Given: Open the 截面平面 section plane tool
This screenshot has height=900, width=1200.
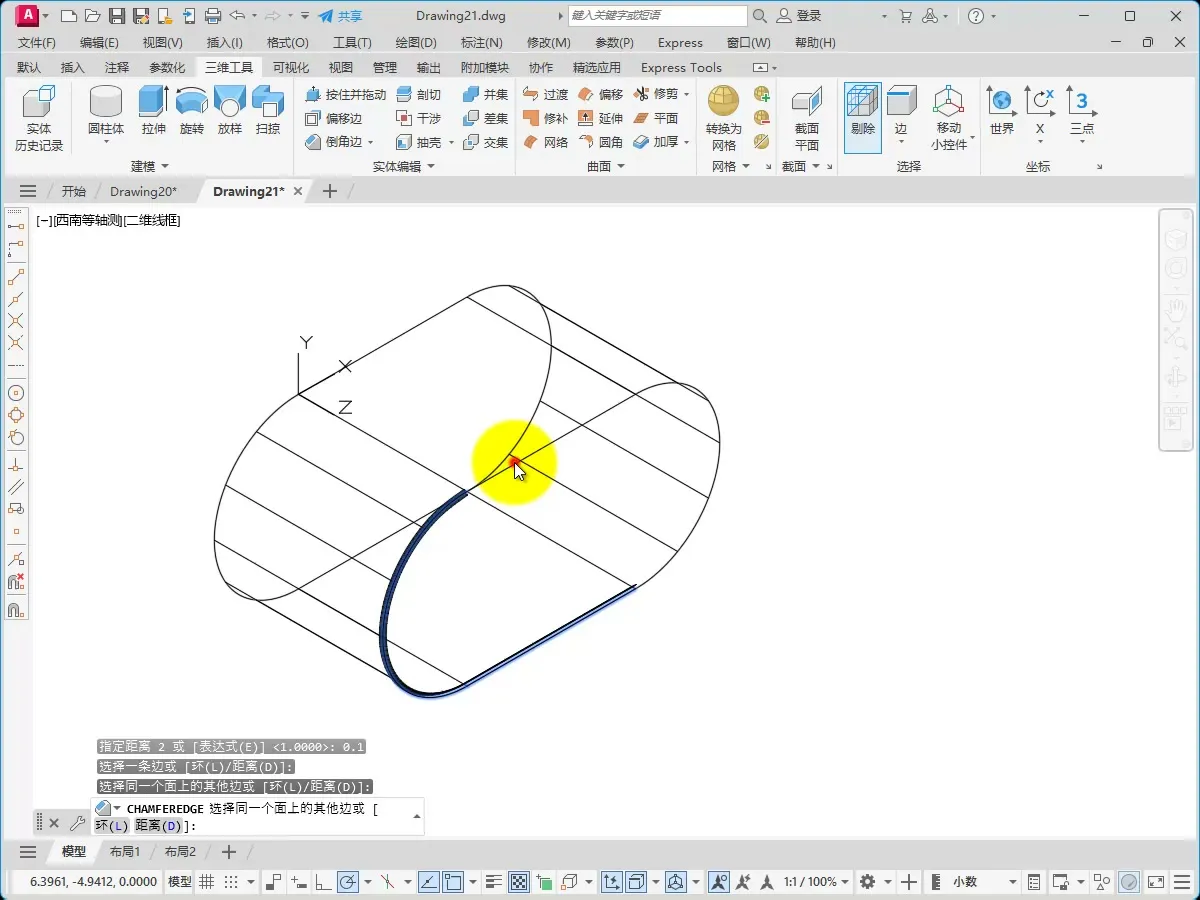Looking at the screenshot, I should click(806, 116).
